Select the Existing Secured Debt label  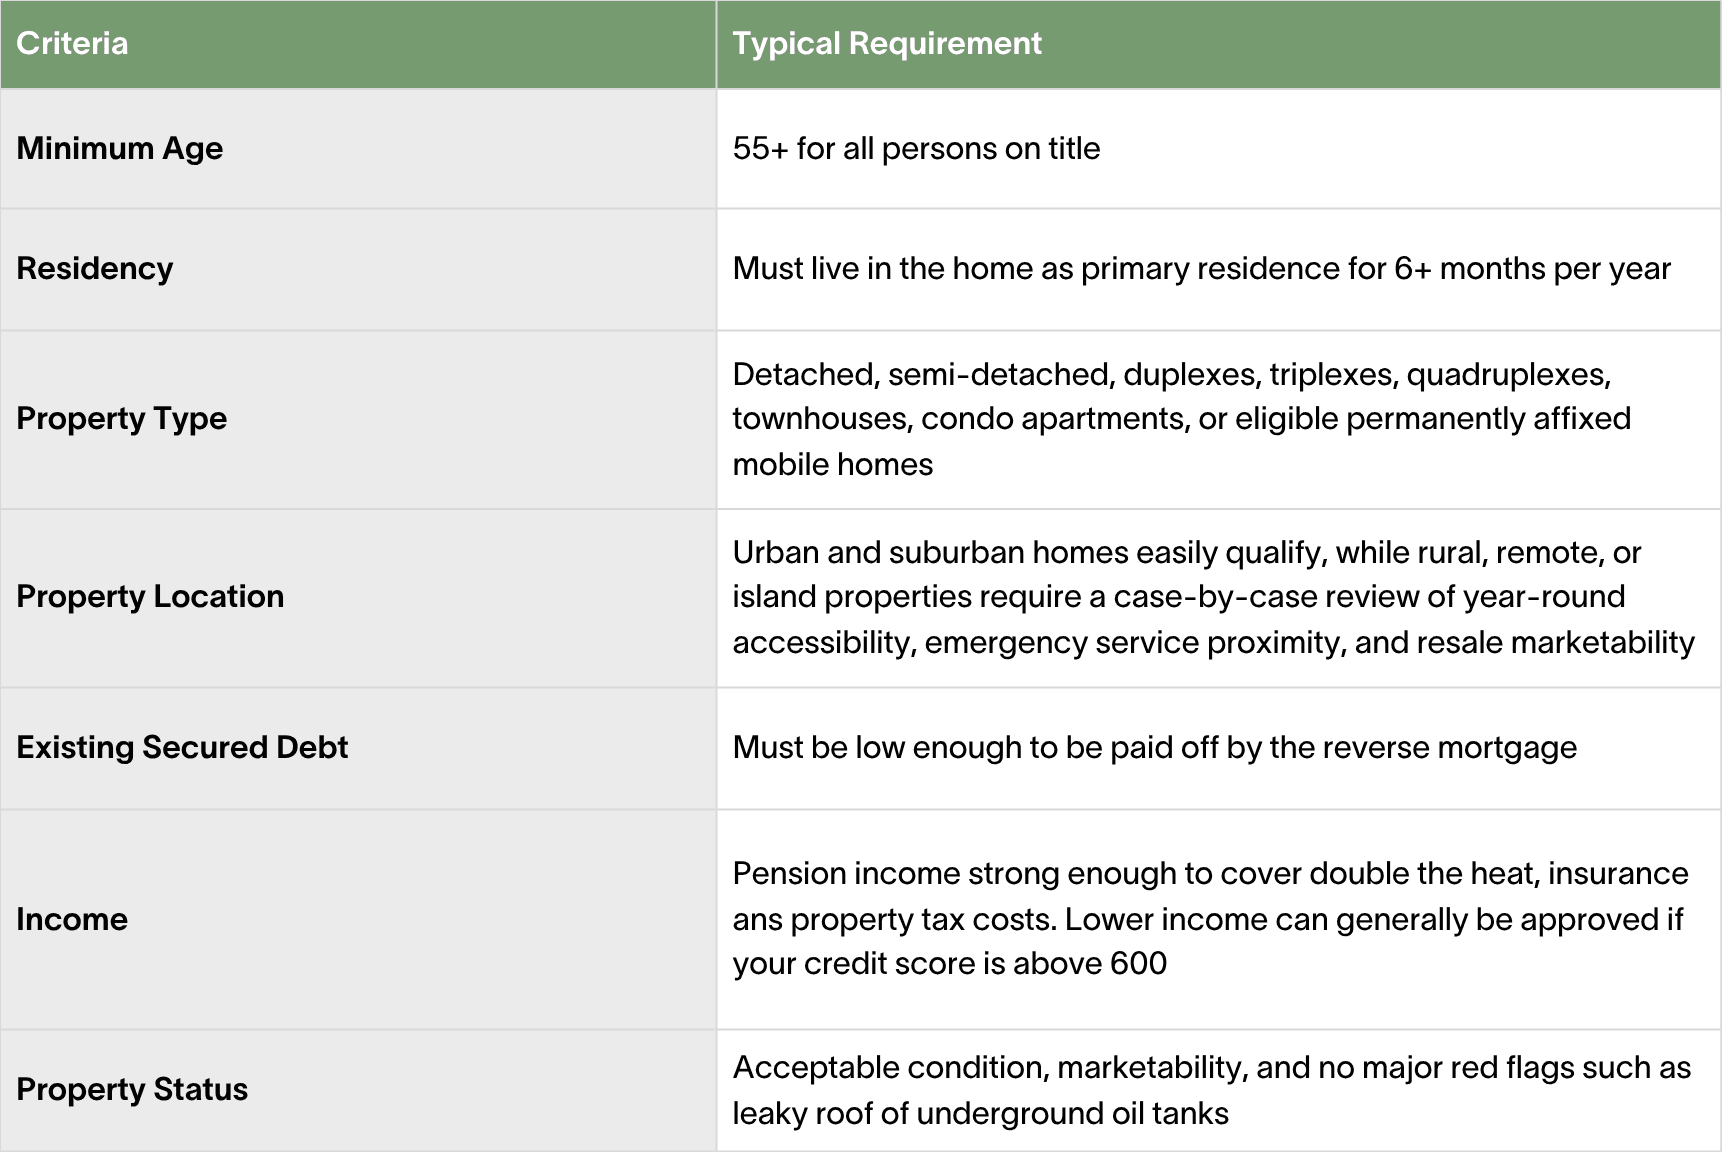[x=182, y=747]
